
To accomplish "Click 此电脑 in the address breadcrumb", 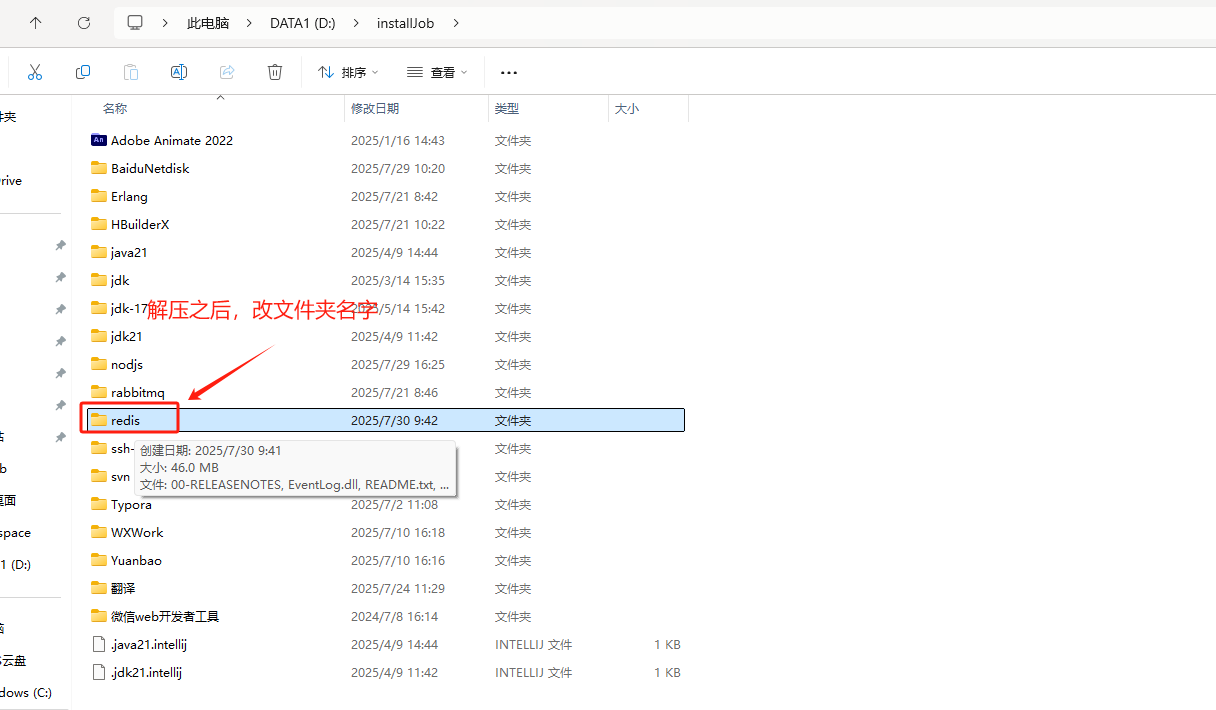I will coord(208,22).
